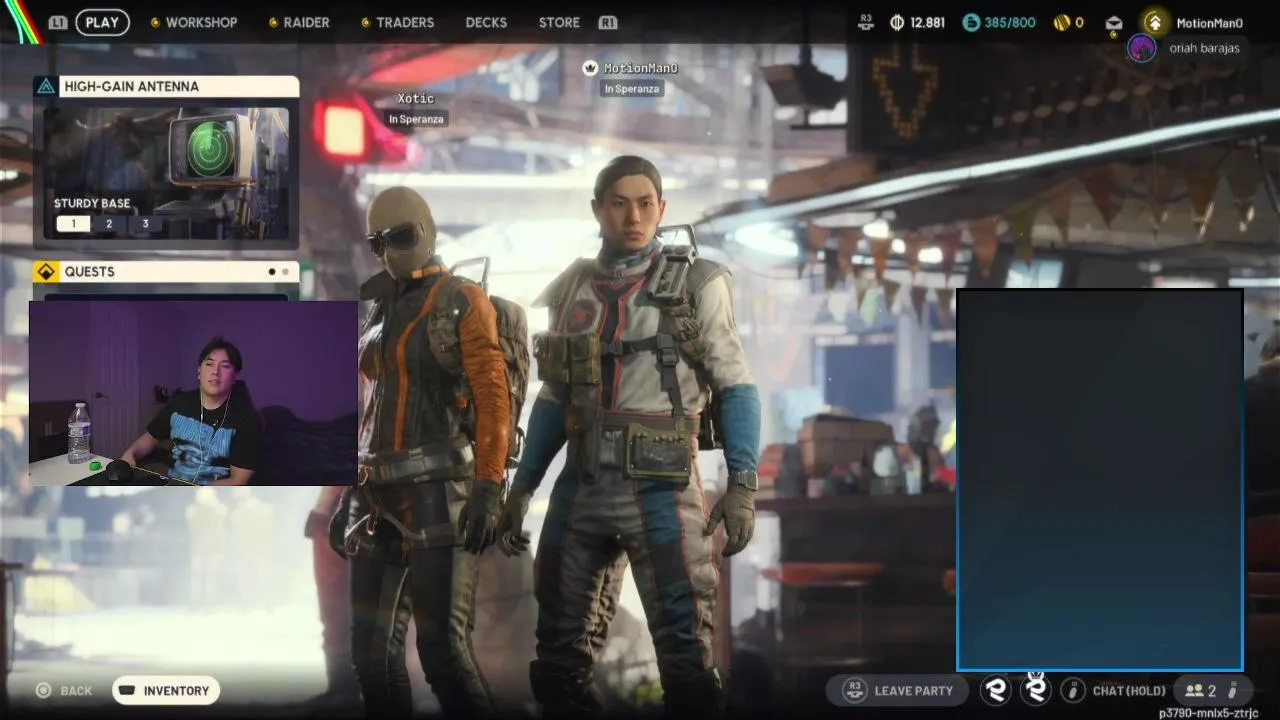Click the player level-up badge icon
The image size is (1280, 720).
click(x=1154, y=22)
